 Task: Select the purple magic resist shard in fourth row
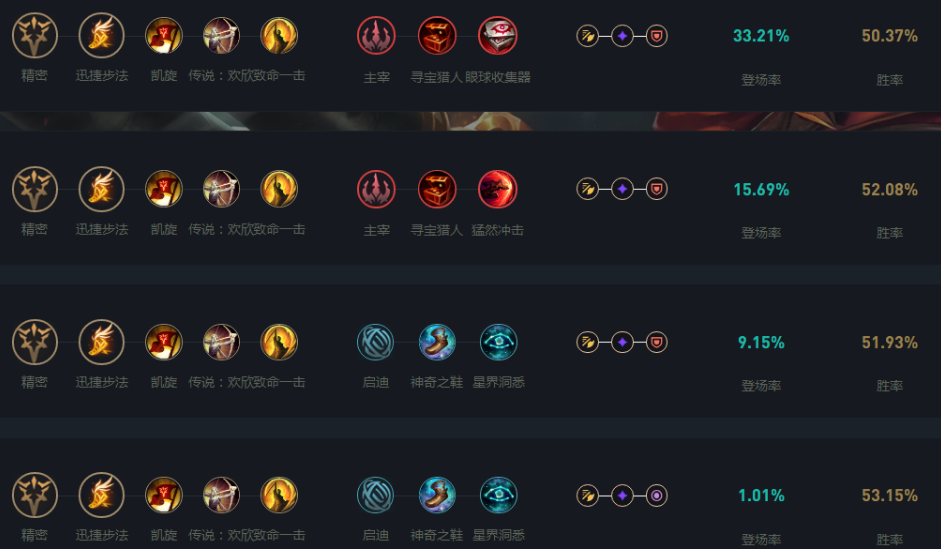[x=657, y=496]
